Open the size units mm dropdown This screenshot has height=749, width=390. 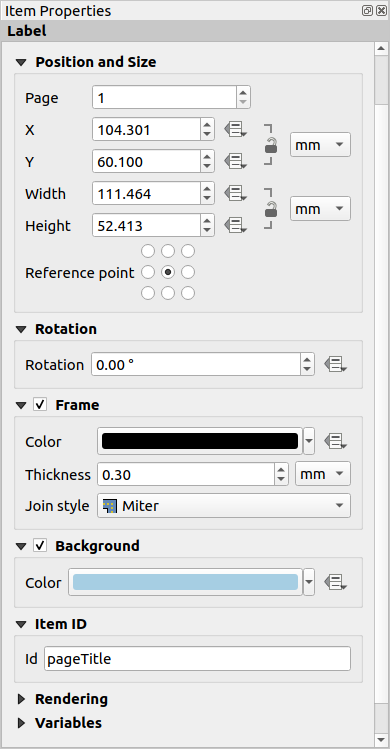pyautogui.click(x=320, y=209)
